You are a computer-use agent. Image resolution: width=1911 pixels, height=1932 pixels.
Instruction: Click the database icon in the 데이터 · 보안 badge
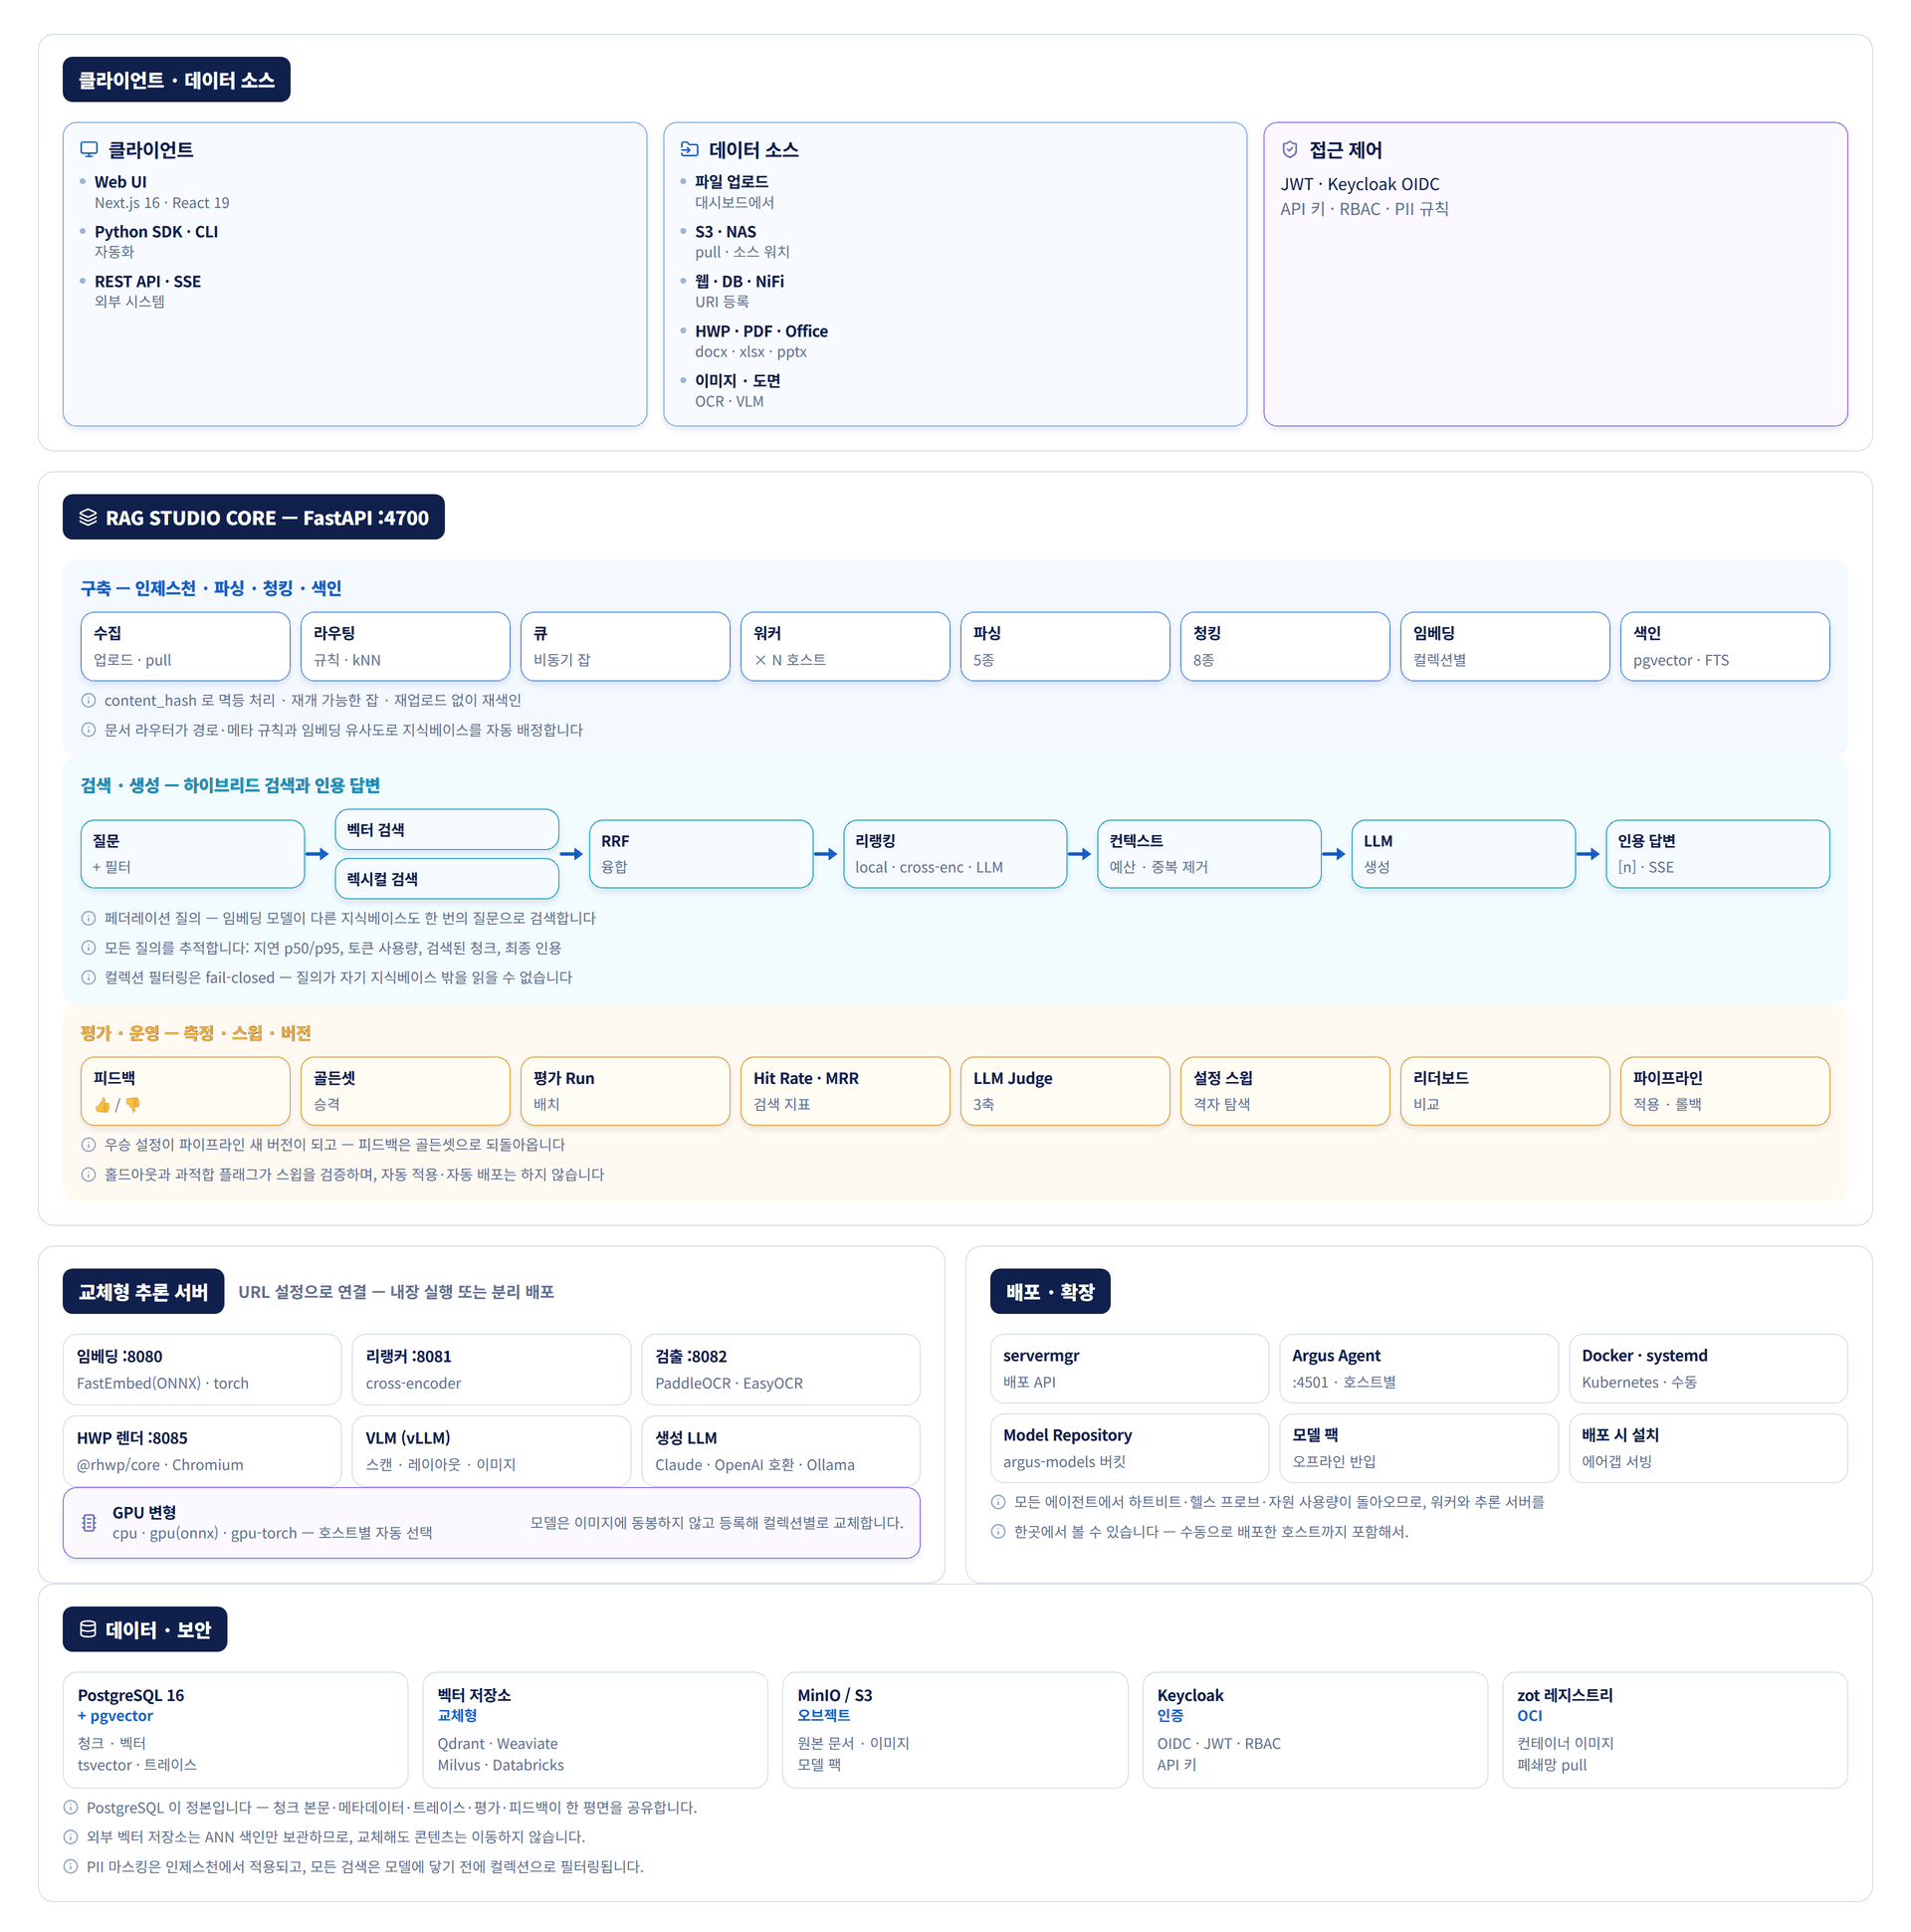pos(88,1629)
